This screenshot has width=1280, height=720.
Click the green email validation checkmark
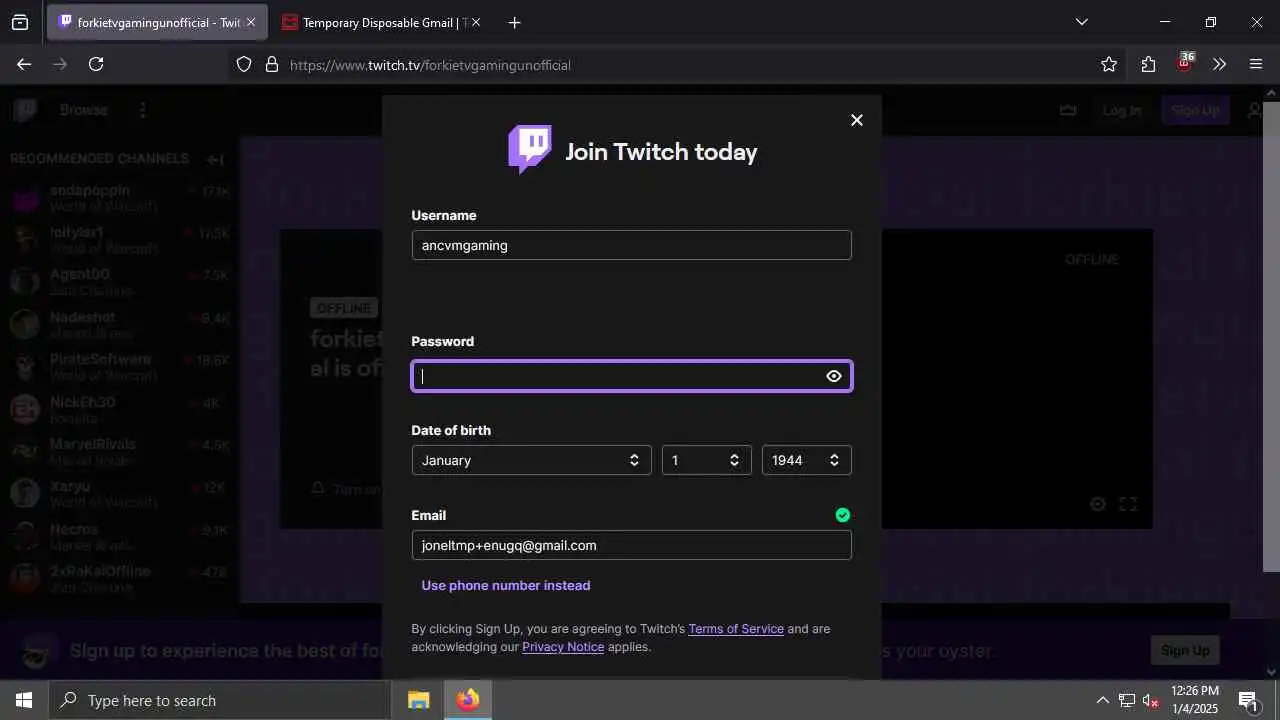click(843, 515)
